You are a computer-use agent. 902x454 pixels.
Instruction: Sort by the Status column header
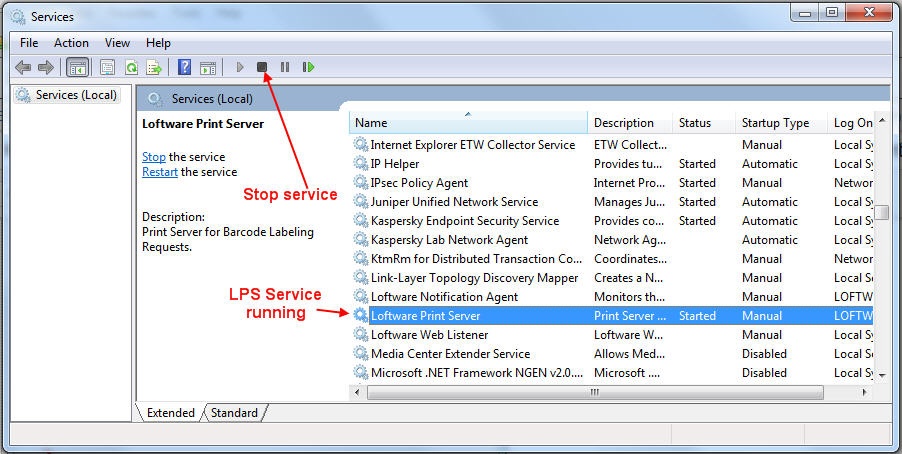click(x=704, y=123)
